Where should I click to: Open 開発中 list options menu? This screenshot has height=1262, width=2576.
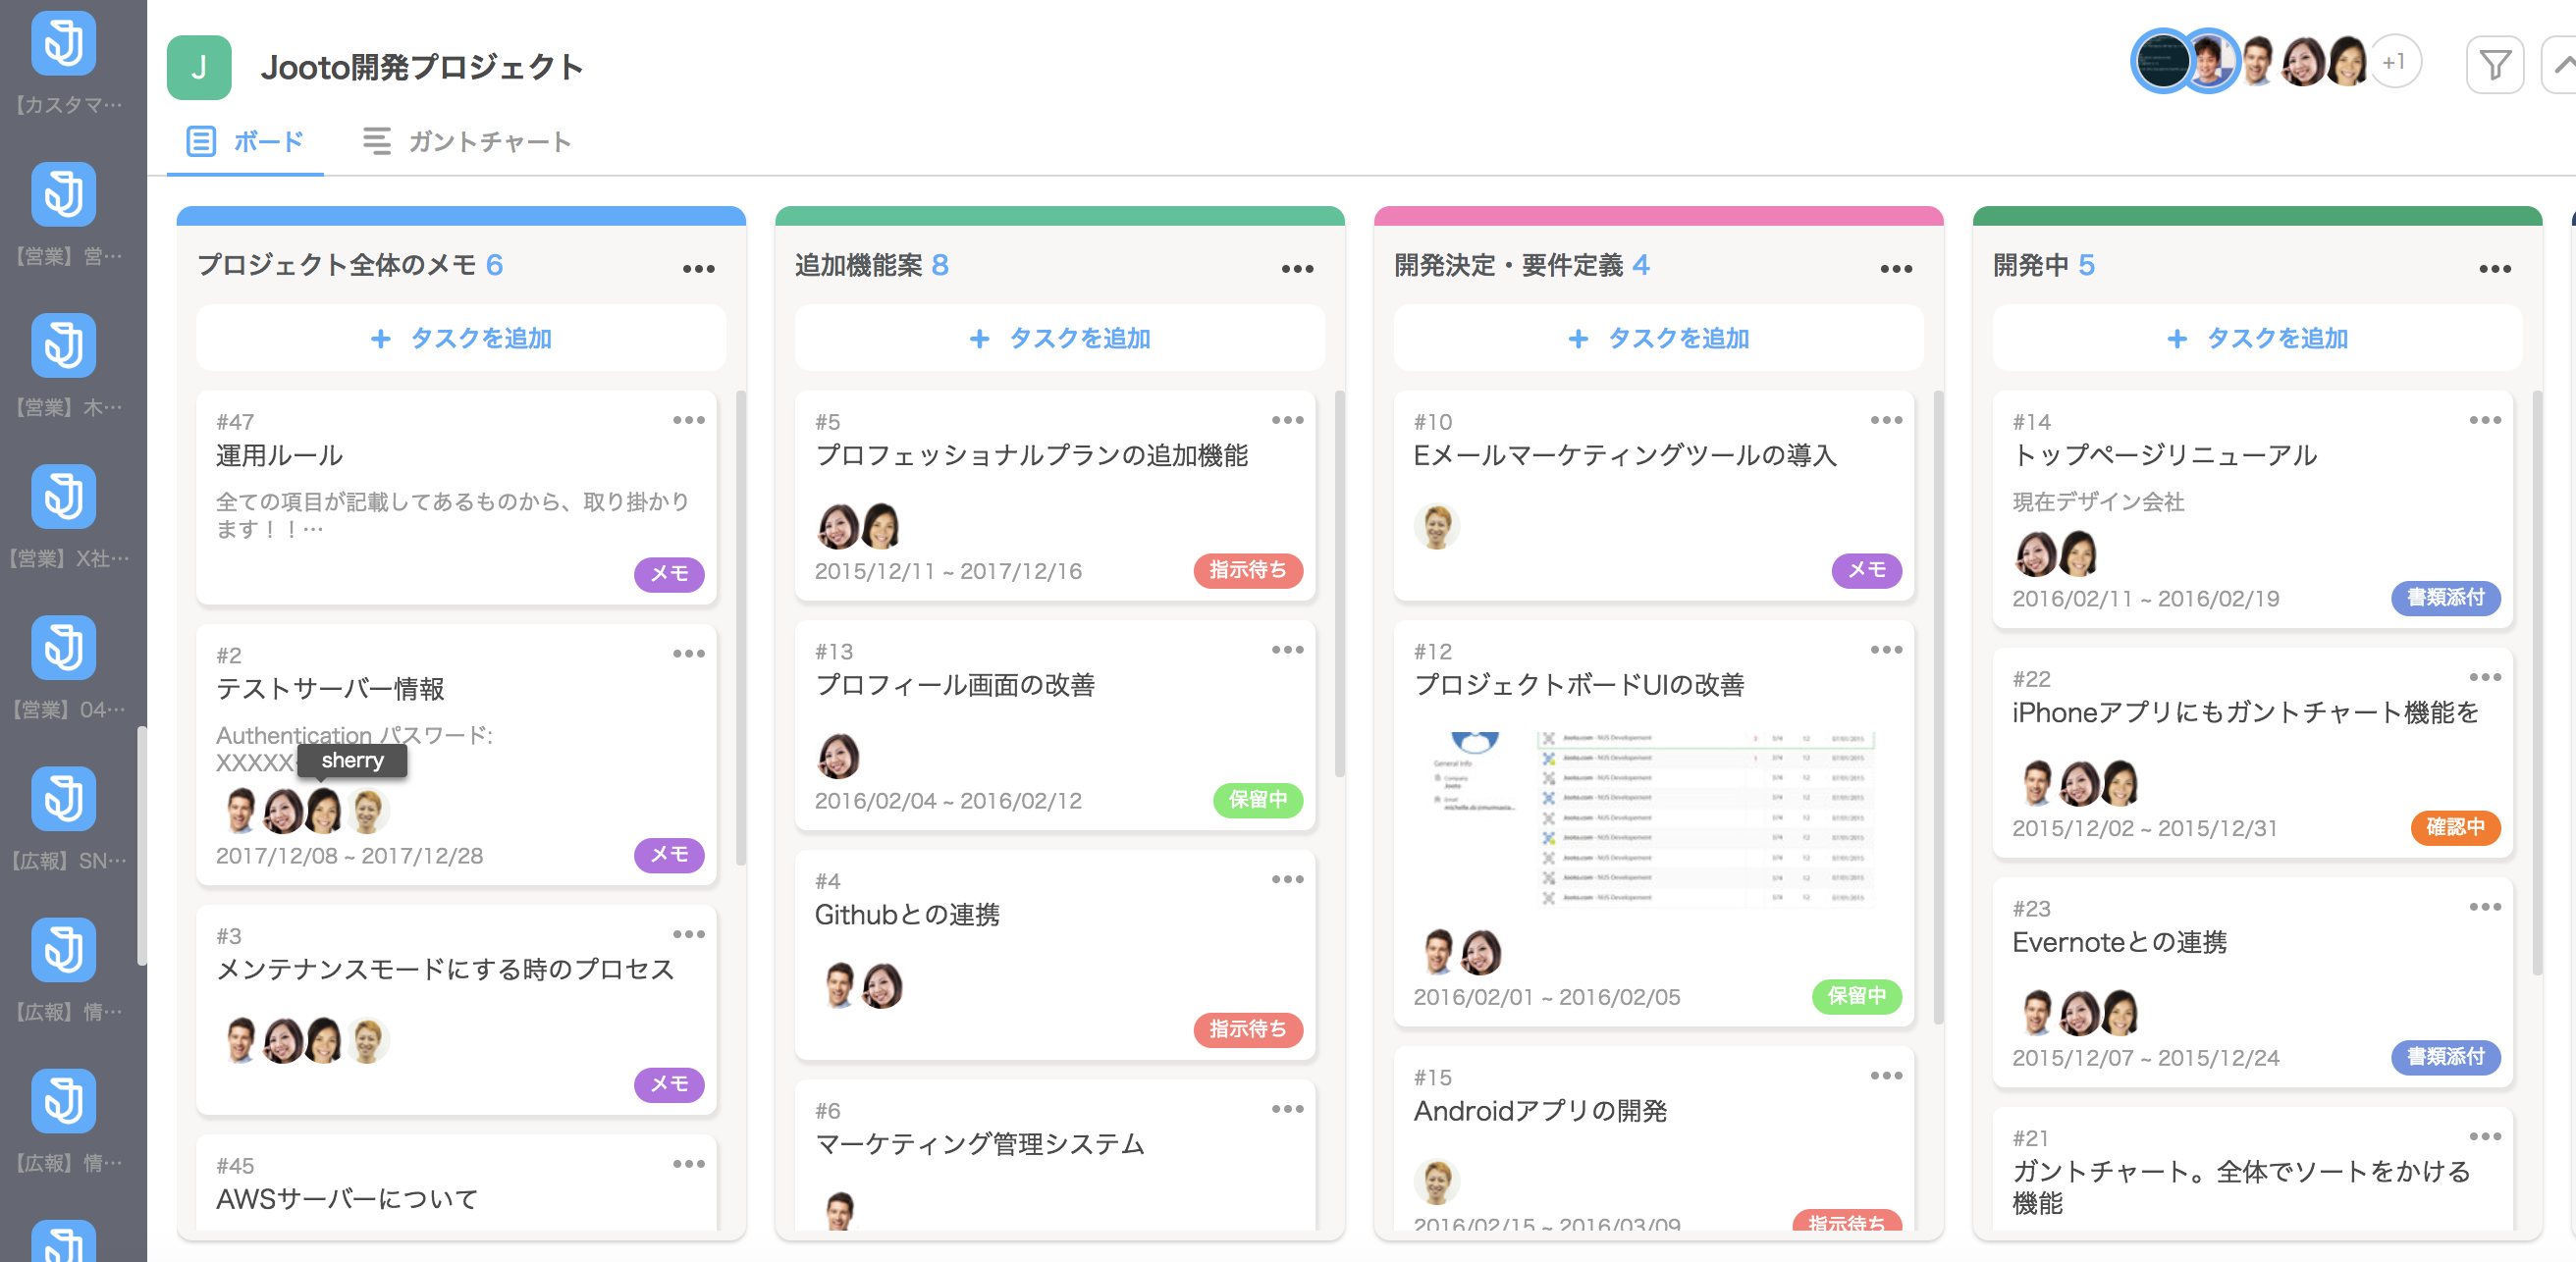[2495, 268]
